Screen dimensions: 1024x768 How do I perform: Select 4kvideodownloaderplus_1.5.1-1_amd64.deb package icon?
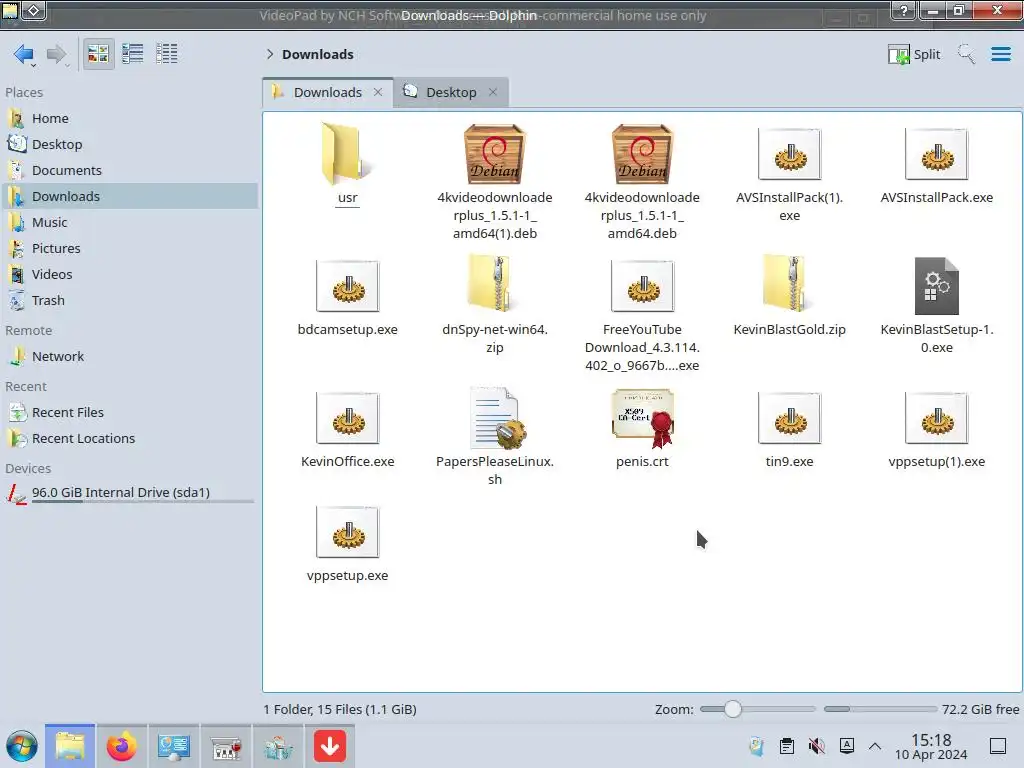click(642, 154)
